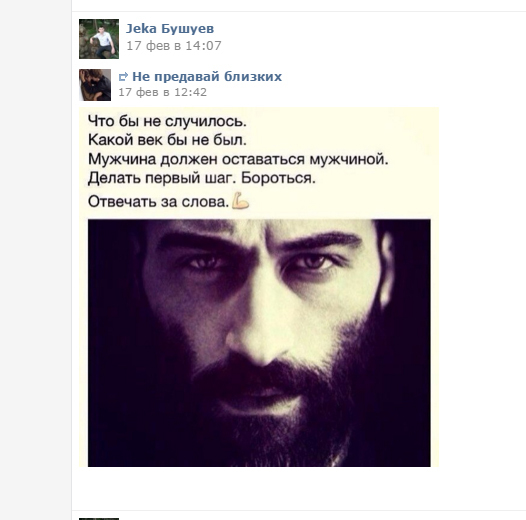Open Jeka Бушуев's profile avatar
Screen dimensions: 526x520
tap(99, 39)
